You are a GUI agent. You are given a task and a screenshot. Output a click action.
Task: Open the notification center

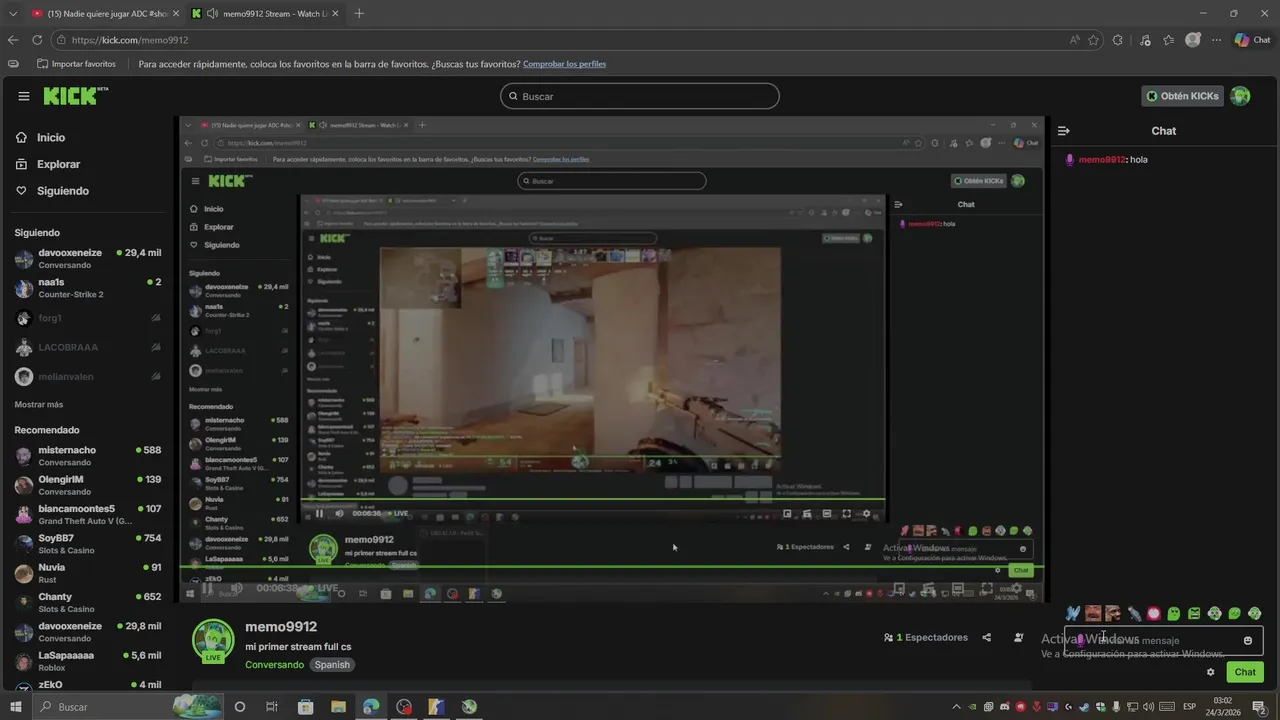point(1259,707)
